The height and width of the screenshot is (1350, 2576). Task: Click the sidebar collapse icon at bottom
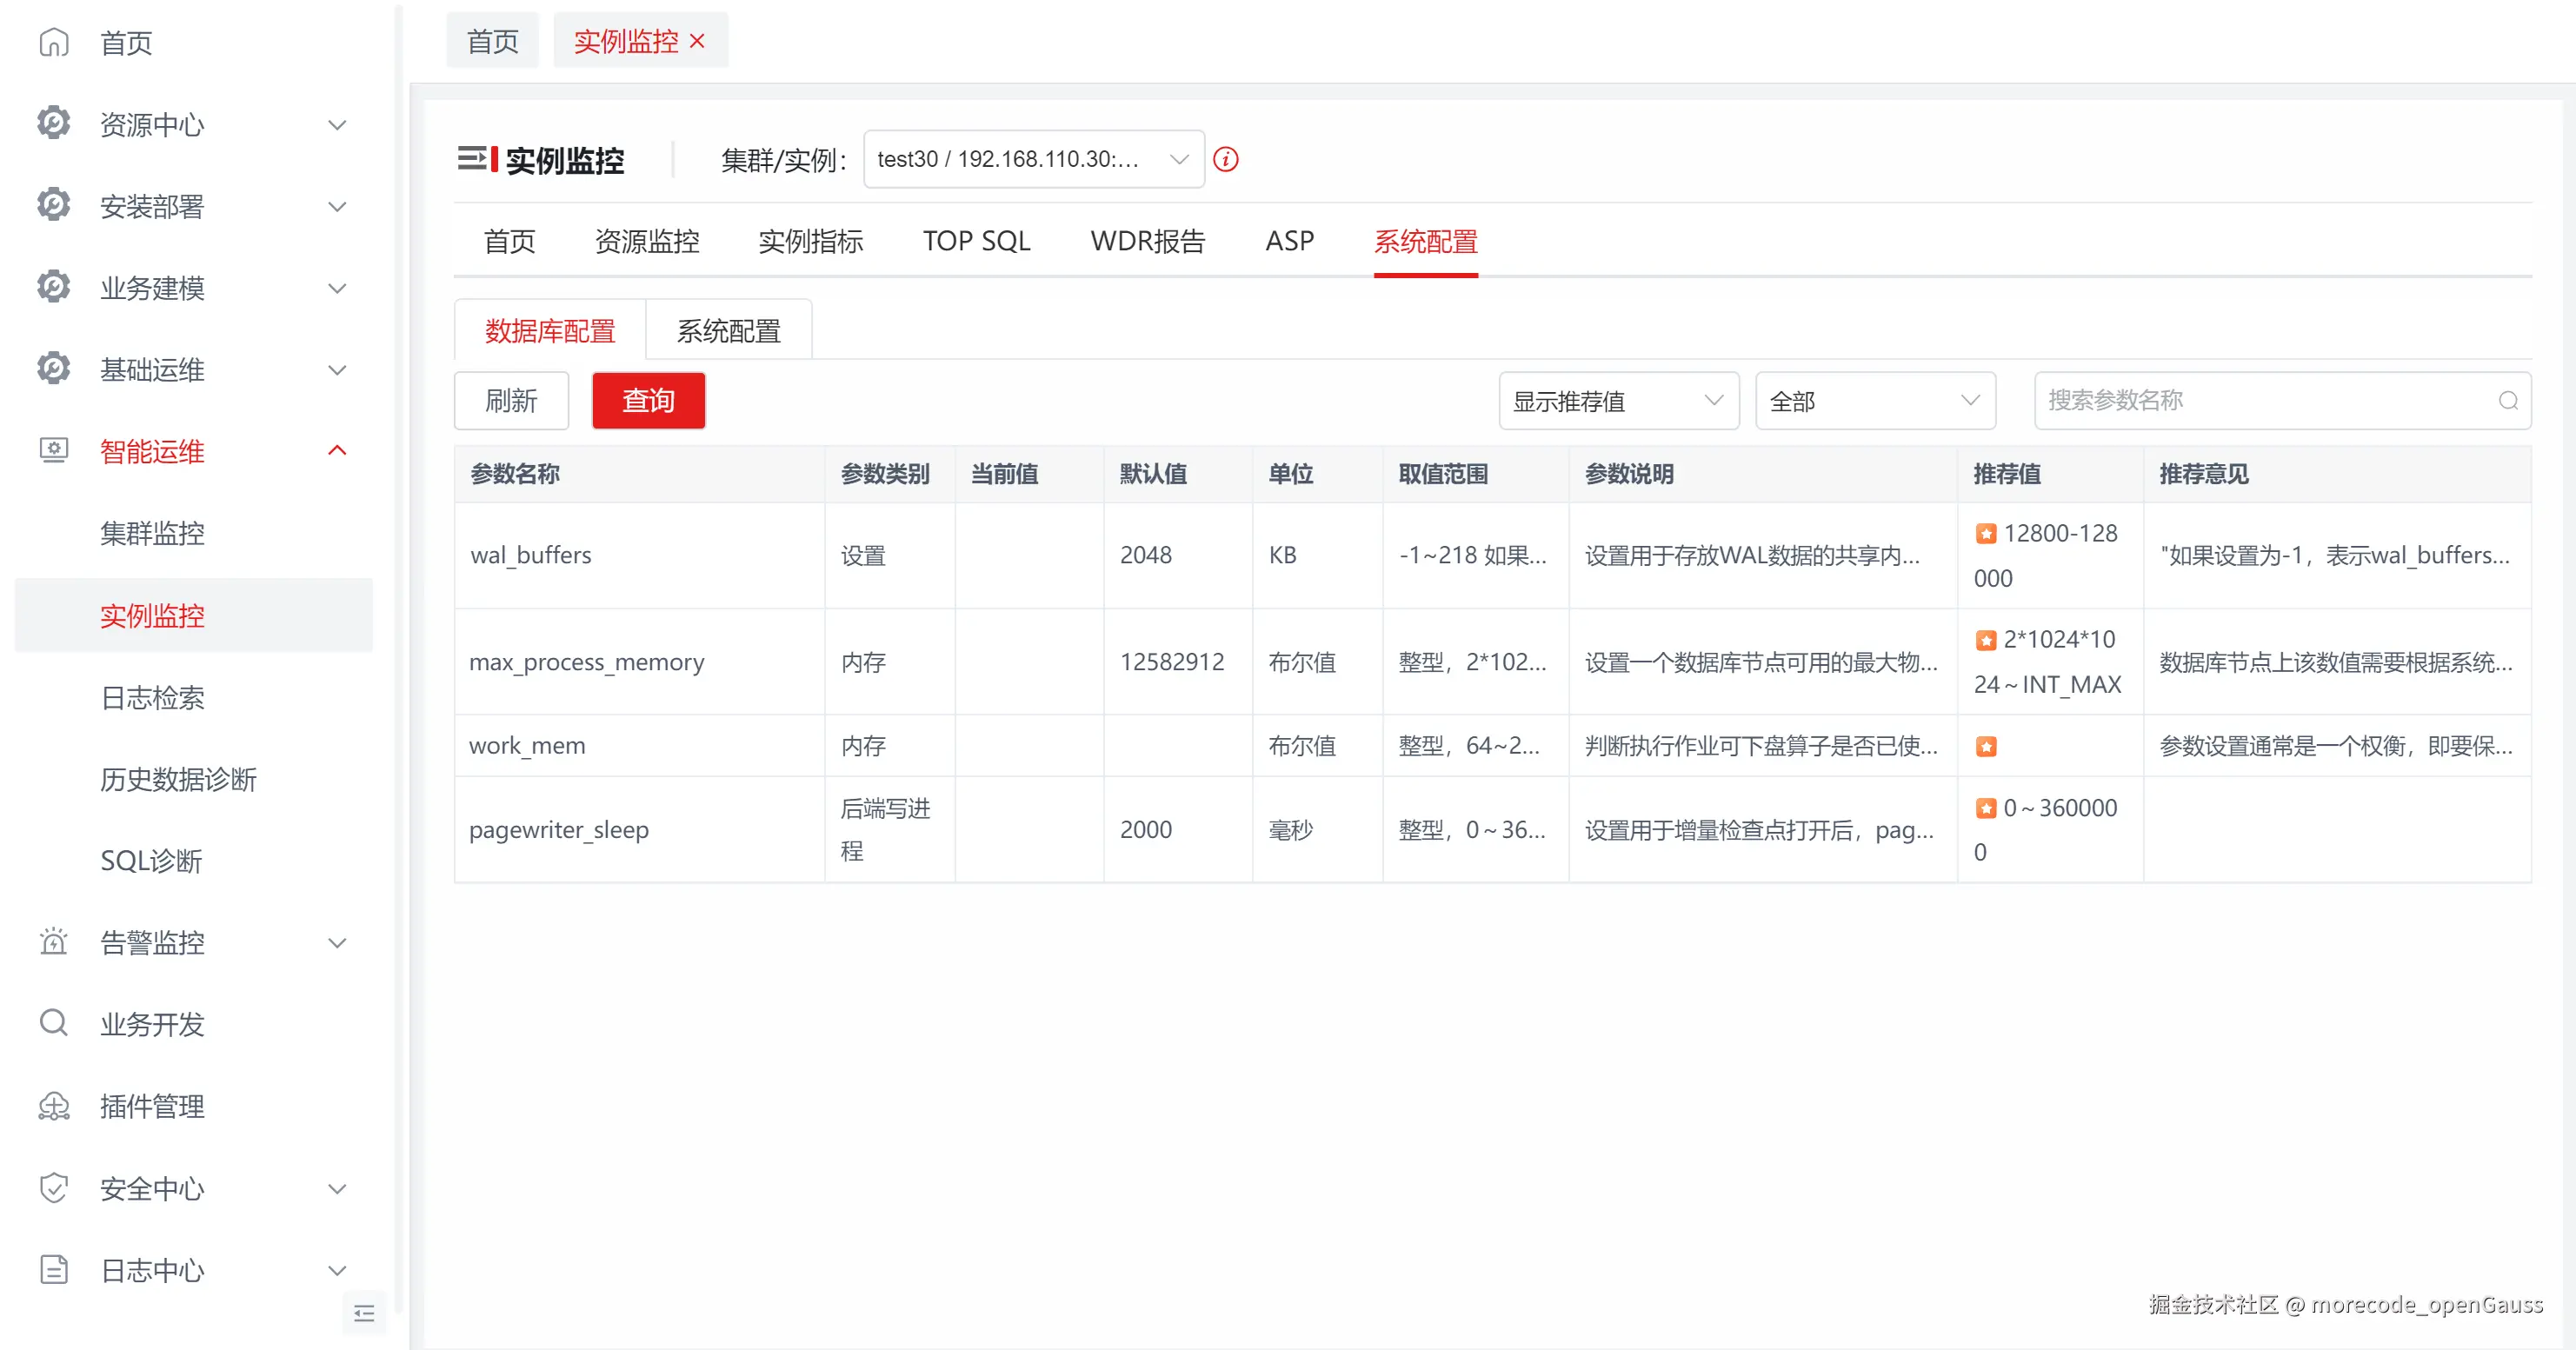[364, 1313]
